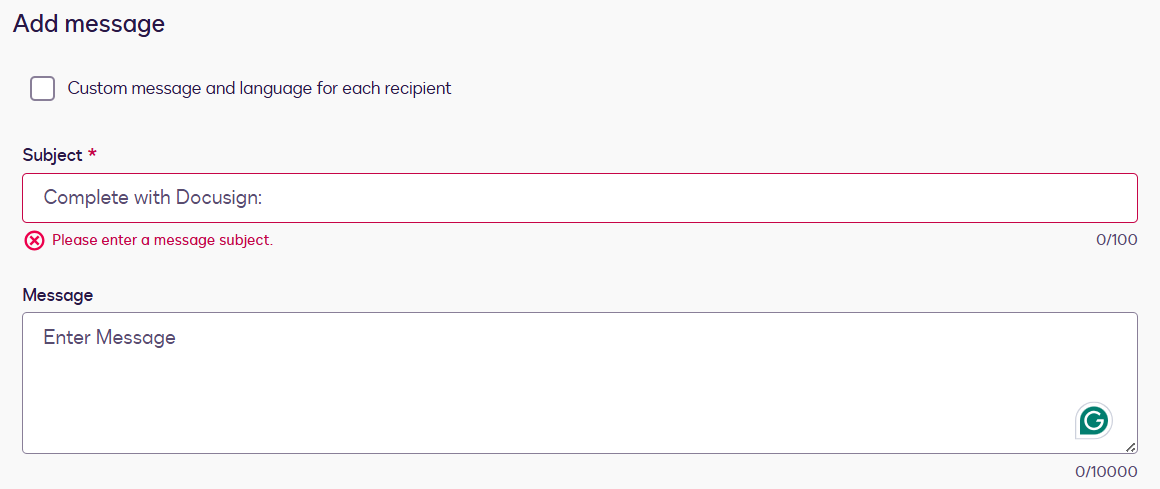Click the Subject field label

click(52, 155)
